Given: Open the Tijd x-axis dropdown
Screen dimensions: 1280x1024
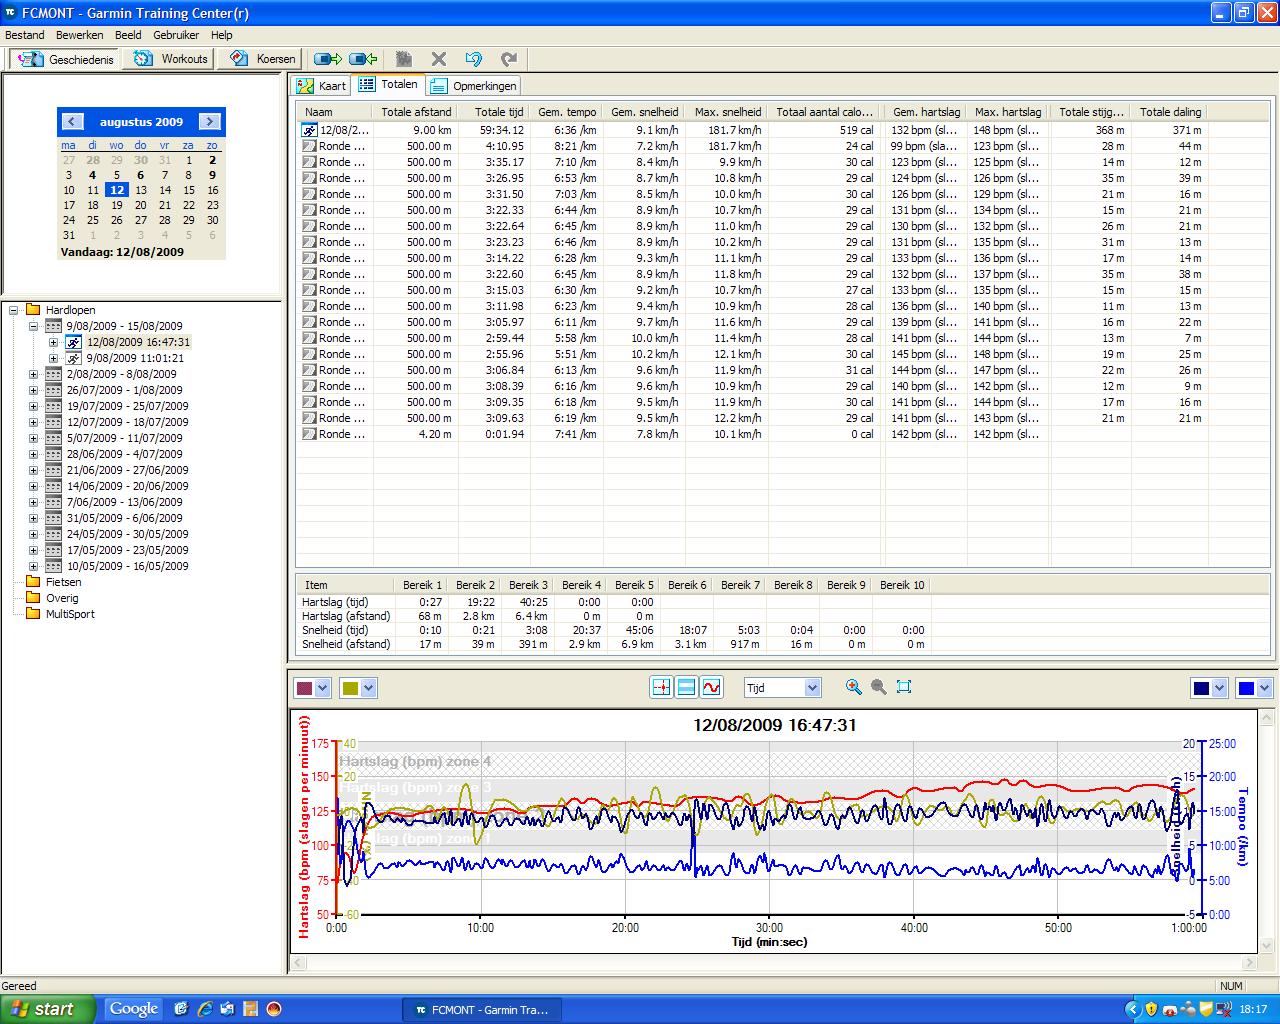Looking at the screenshot, I should pos(812,688).
